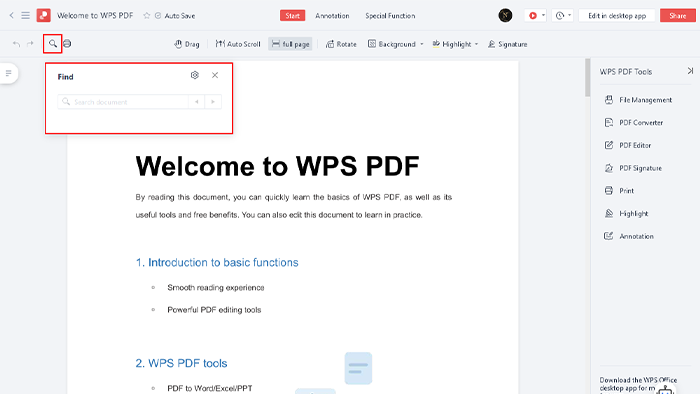This screenshot has height=394, width=700.
Task: Click the red play presentation icon
Action: [x=533, y=16]
